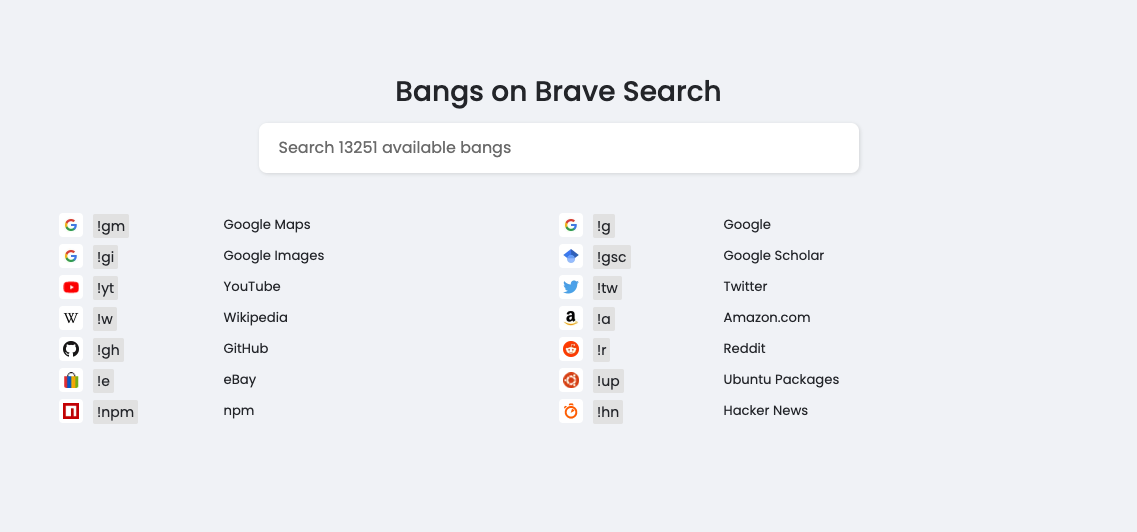
Task: Click the GitHub octocat icon
Action: coord(71,349)
